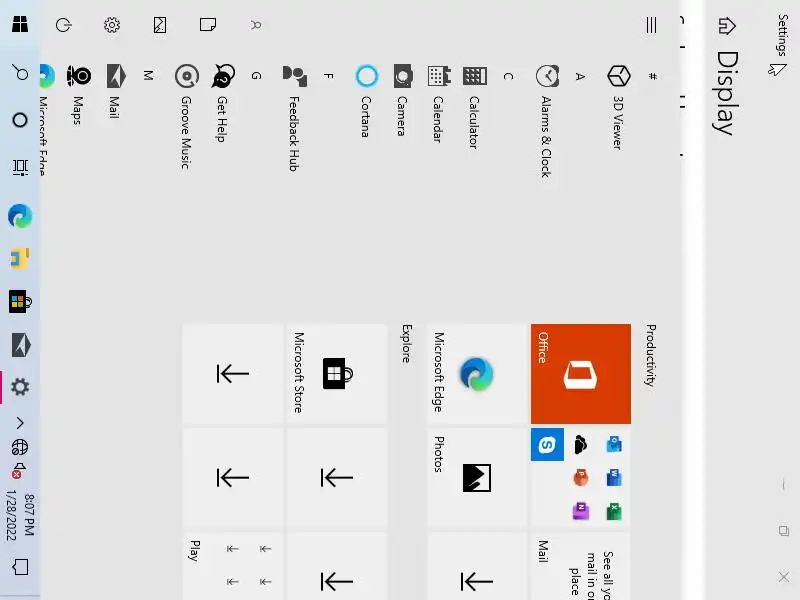Viewport: 800px width, 600px height.
Task: Open the Word tile icon
Action: point(614,478)
